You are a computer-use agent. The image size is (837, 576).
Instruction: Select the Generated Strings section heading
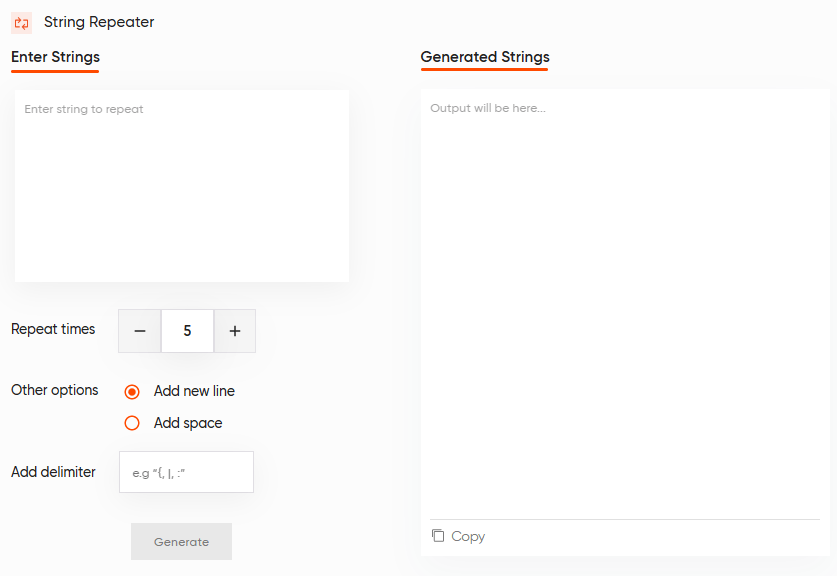tap(484, 57)
